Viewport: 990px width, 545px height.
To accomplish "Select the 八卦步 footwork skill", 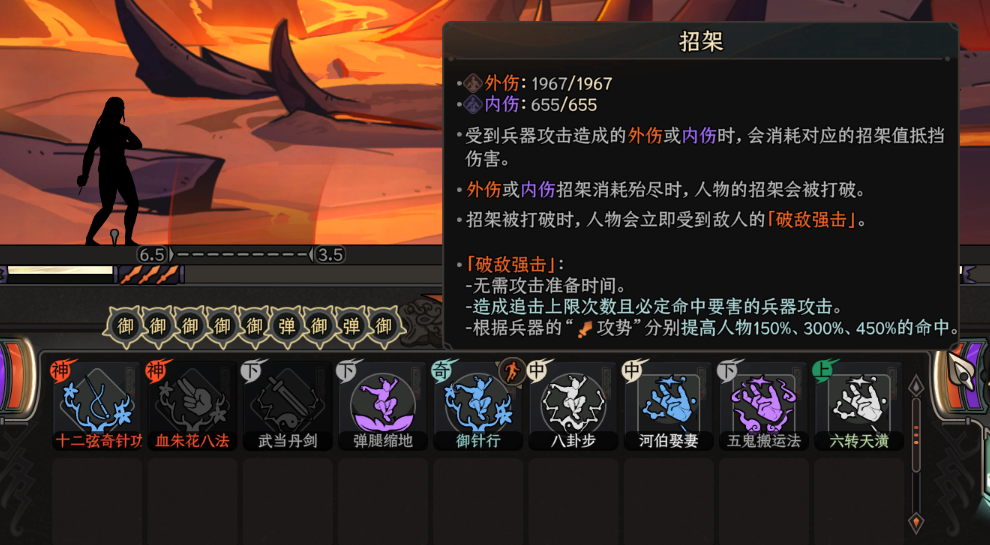I will [574, 404].
